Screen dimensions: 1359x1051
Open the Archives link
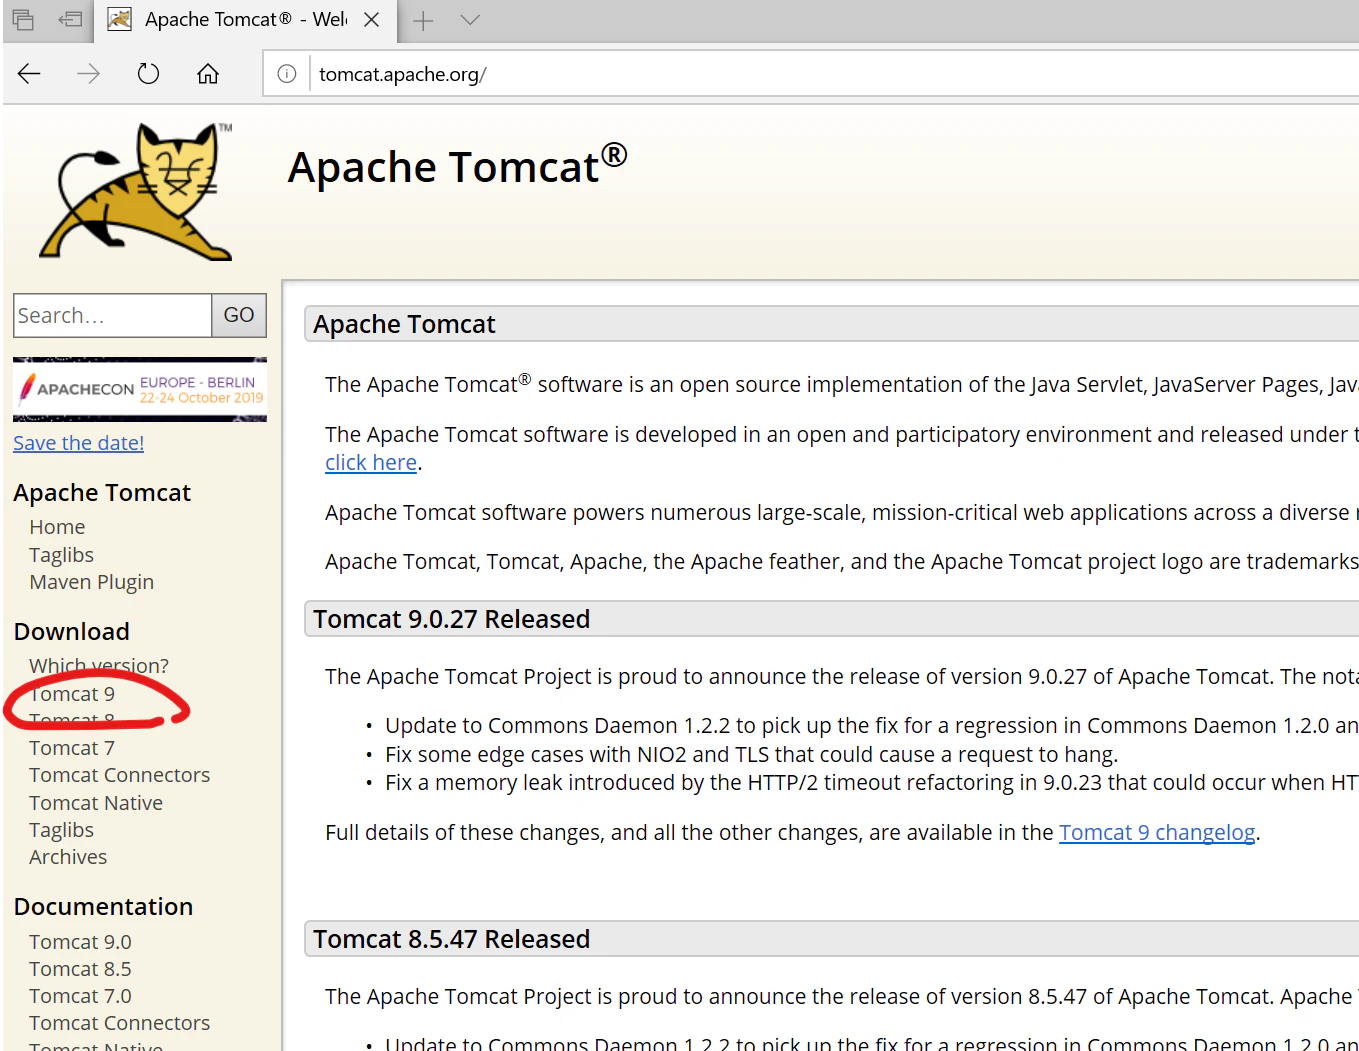(68, 857)
